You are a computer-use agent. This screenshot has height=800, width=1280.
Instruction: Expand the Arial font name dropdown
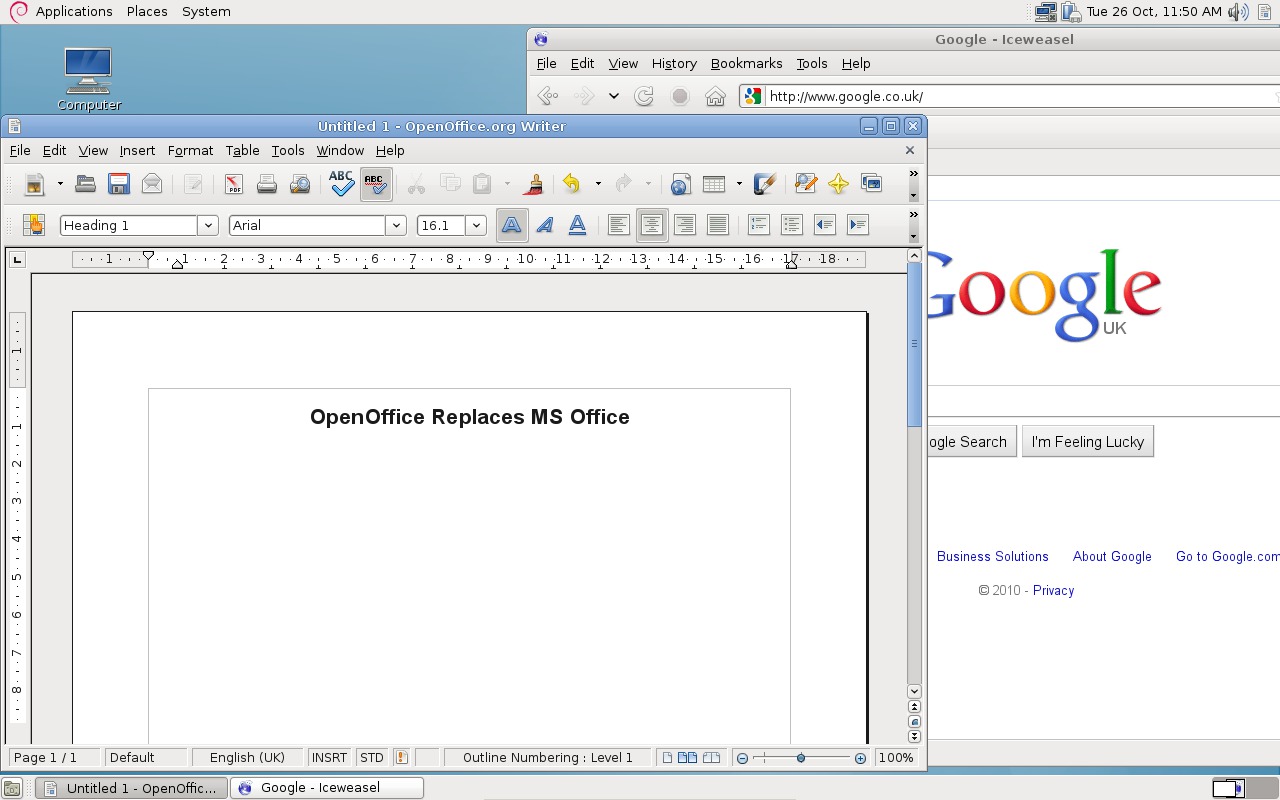[396, 225]
